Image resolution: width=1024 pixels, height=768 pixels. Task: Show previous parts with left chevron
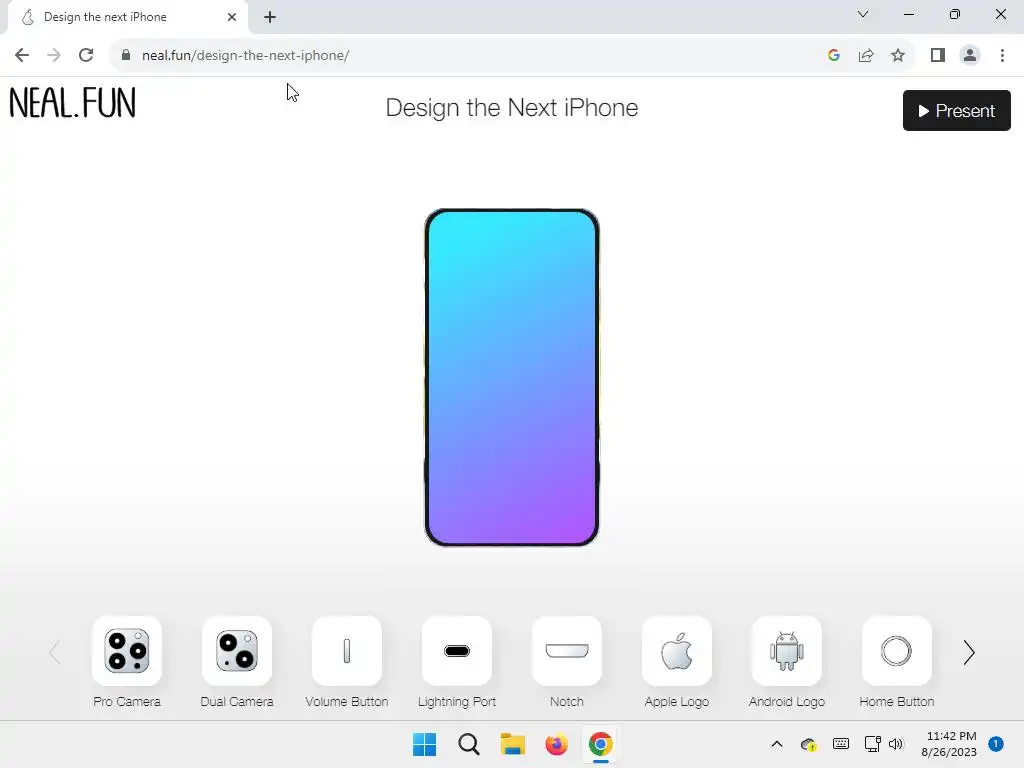click(55, 652)
